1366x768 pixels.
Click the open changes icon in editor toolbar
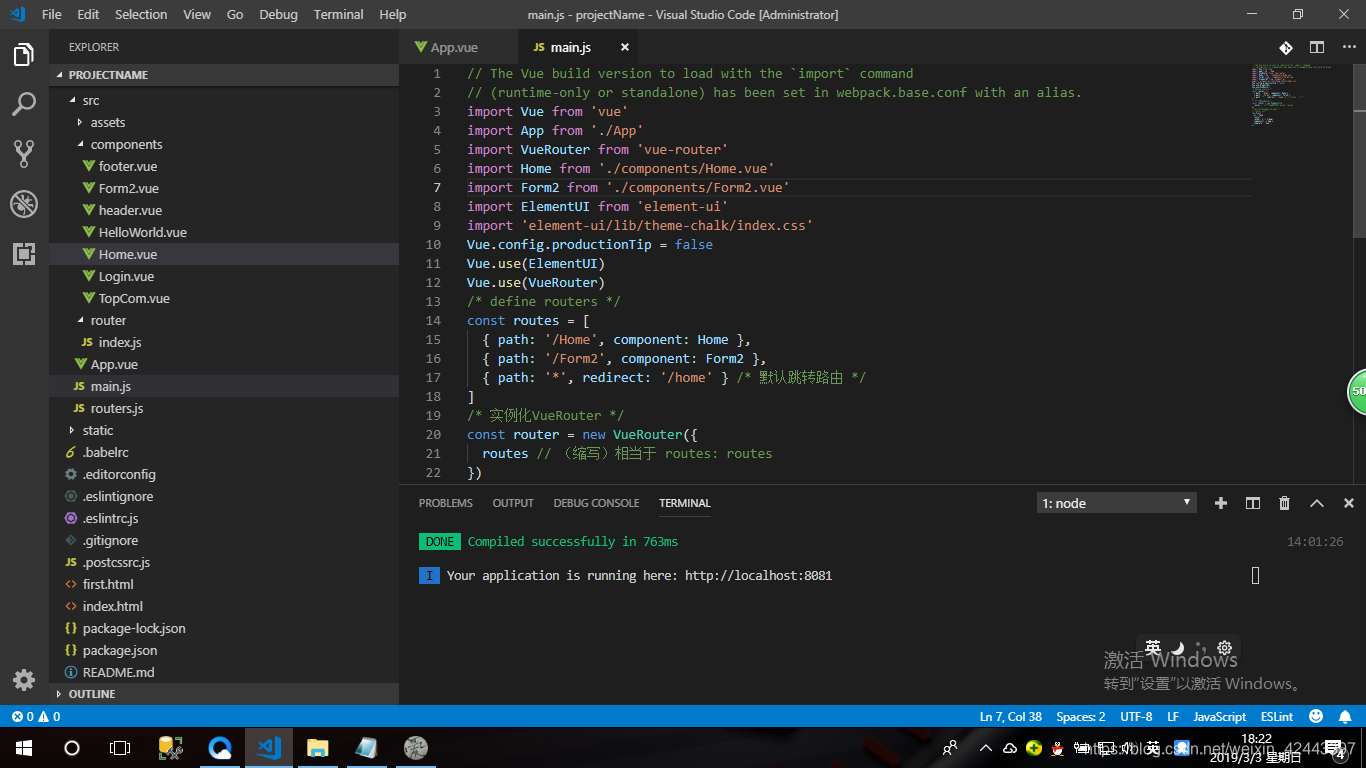[x=1286, y=47]
